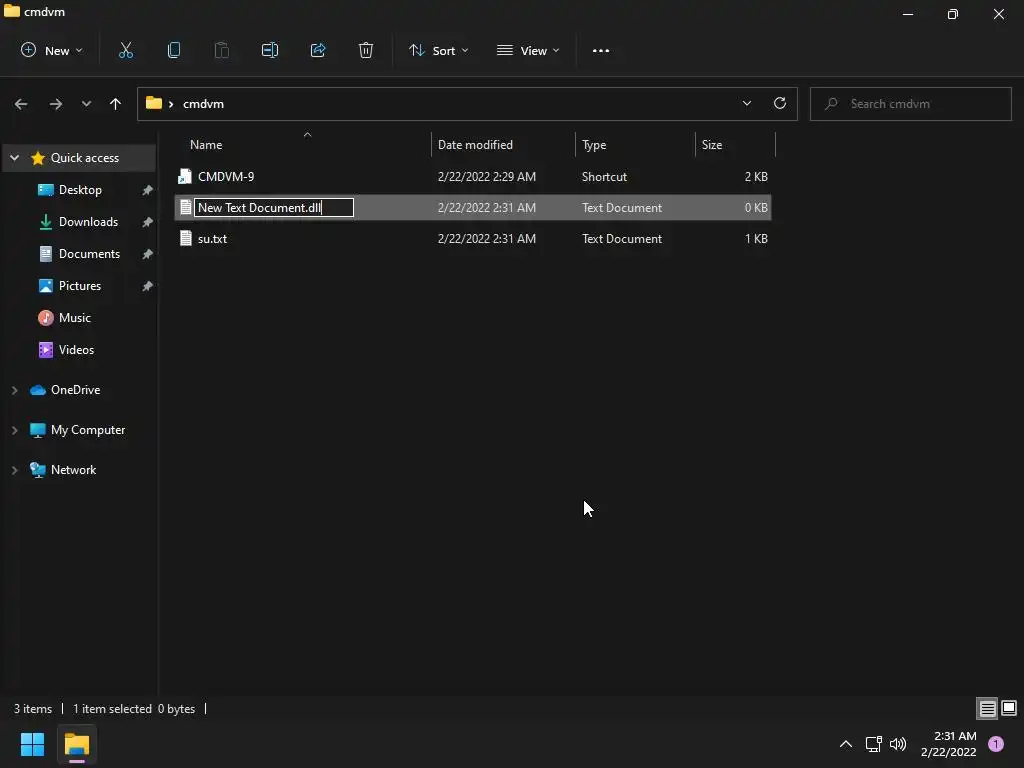Click the CMDVM-9 shortcut file icon
Viewport: 1024px width, 768px height.
tap(185, 176)
